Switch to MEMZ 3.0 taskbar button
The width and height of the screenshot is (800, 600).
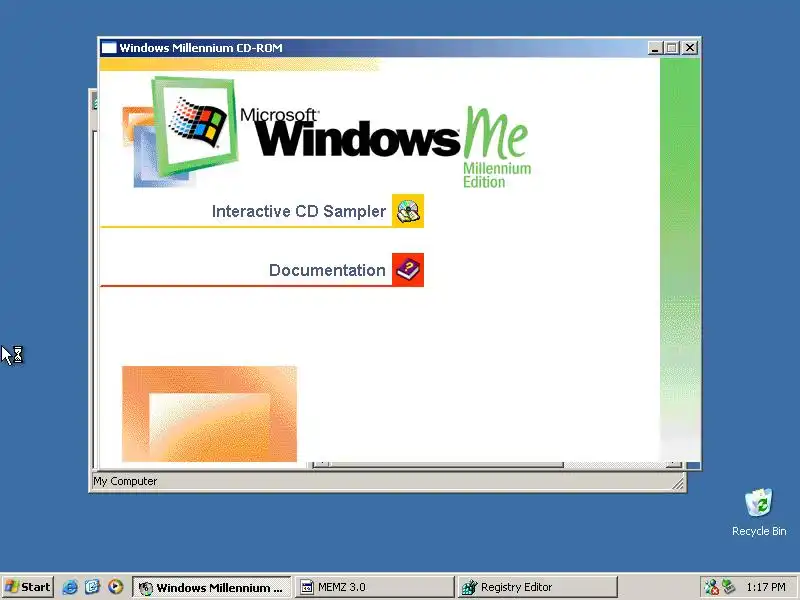pos(374,587)
